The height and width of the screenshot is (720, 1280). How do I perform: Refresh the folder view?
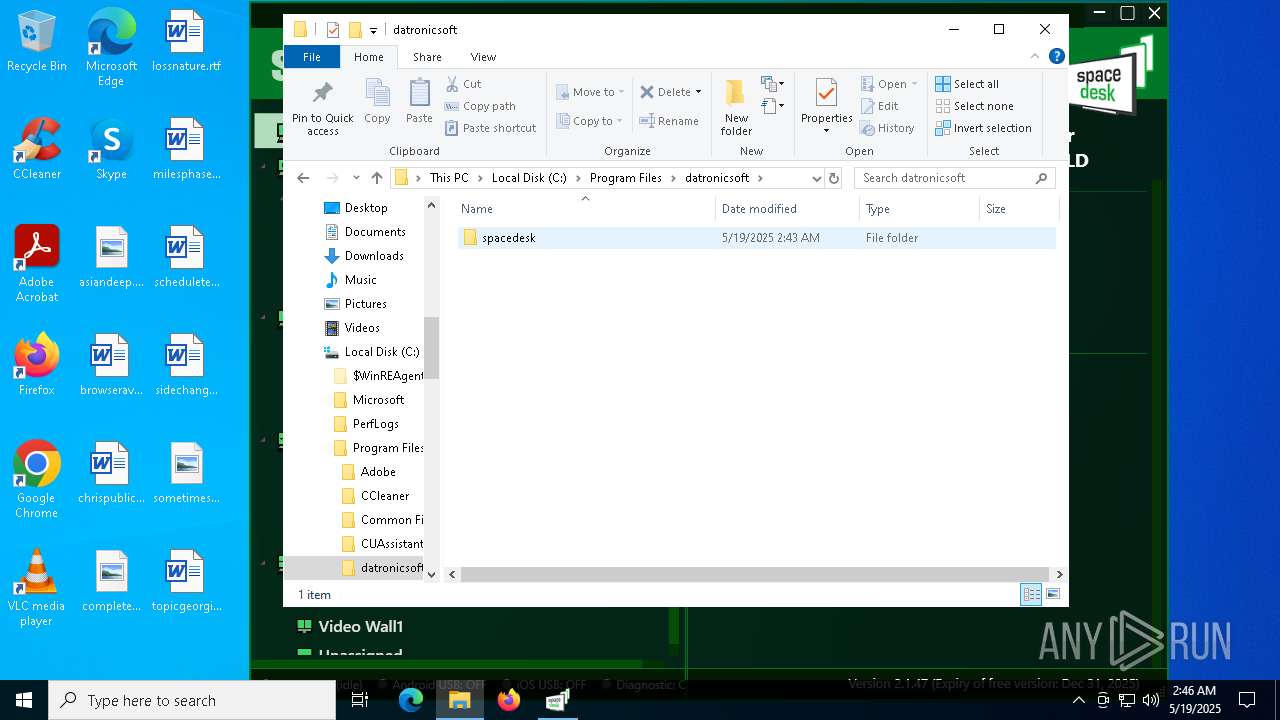coord(834,178)
